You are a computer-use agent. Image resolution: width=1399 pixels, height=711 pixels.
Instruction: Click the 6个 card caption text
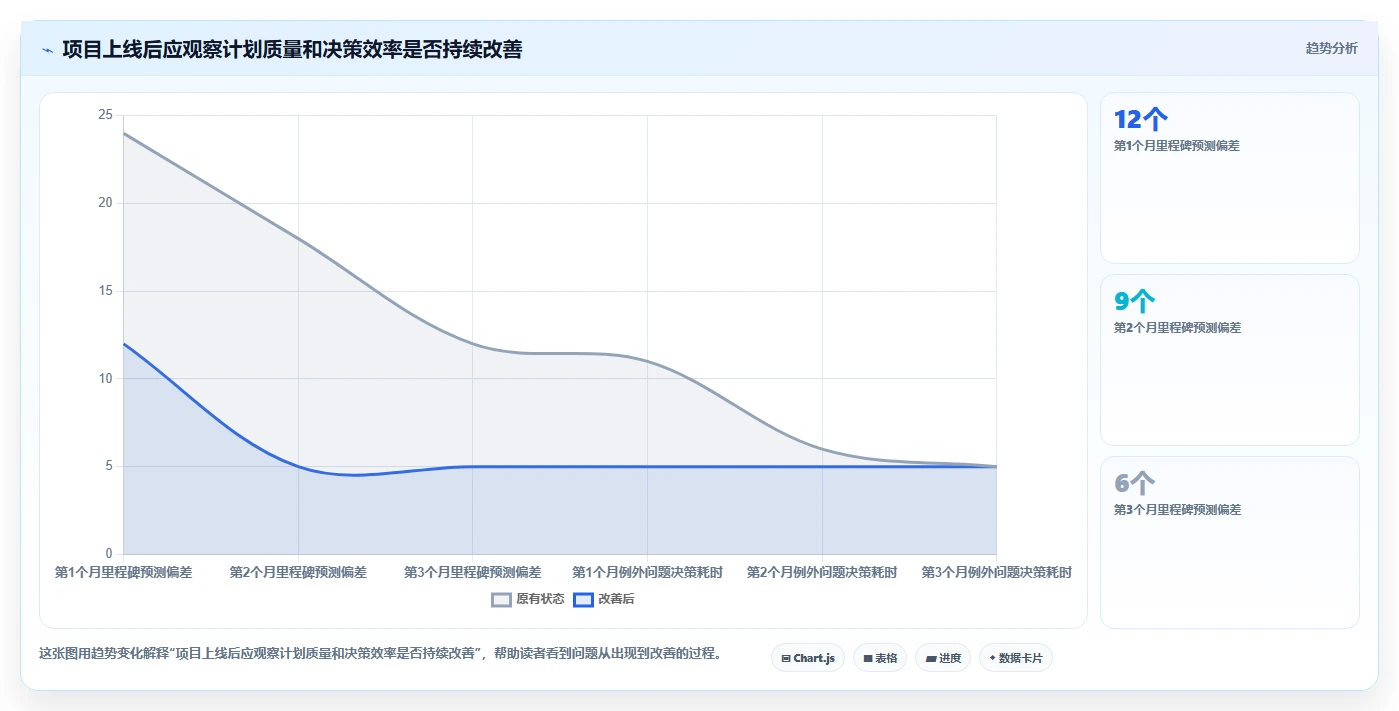[x=1177, y=510]
